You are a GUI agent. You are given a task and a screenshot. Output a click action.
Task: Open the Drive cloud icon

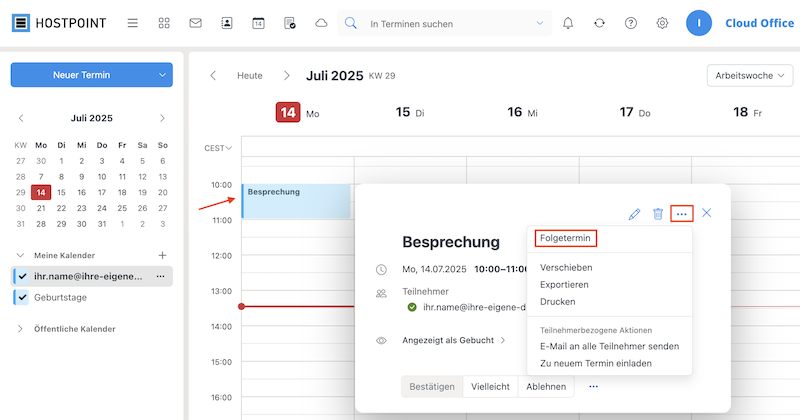321,23
